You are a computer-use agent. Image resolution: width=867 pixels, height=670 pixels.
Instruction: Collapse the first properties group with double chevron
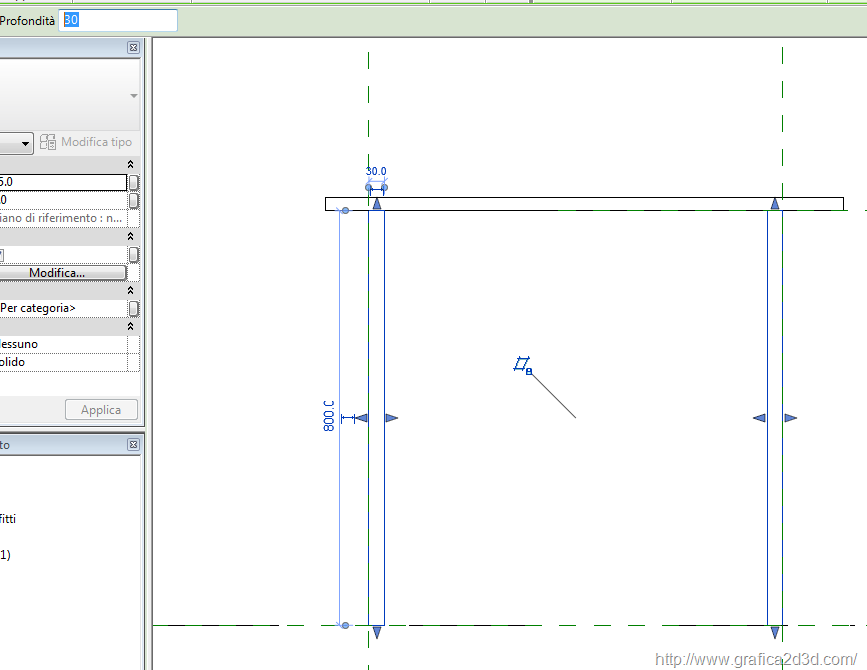tap(130, 164)
